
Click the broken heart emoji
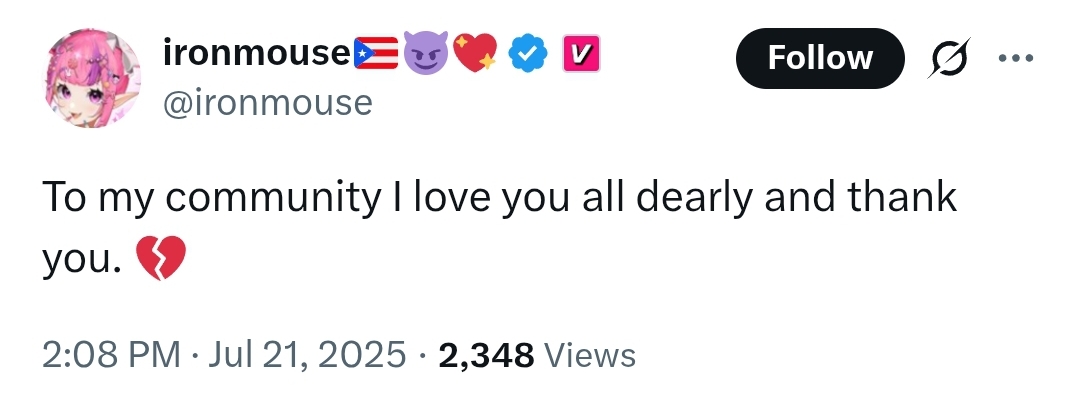pyautogui.click(x=159, y=258)
